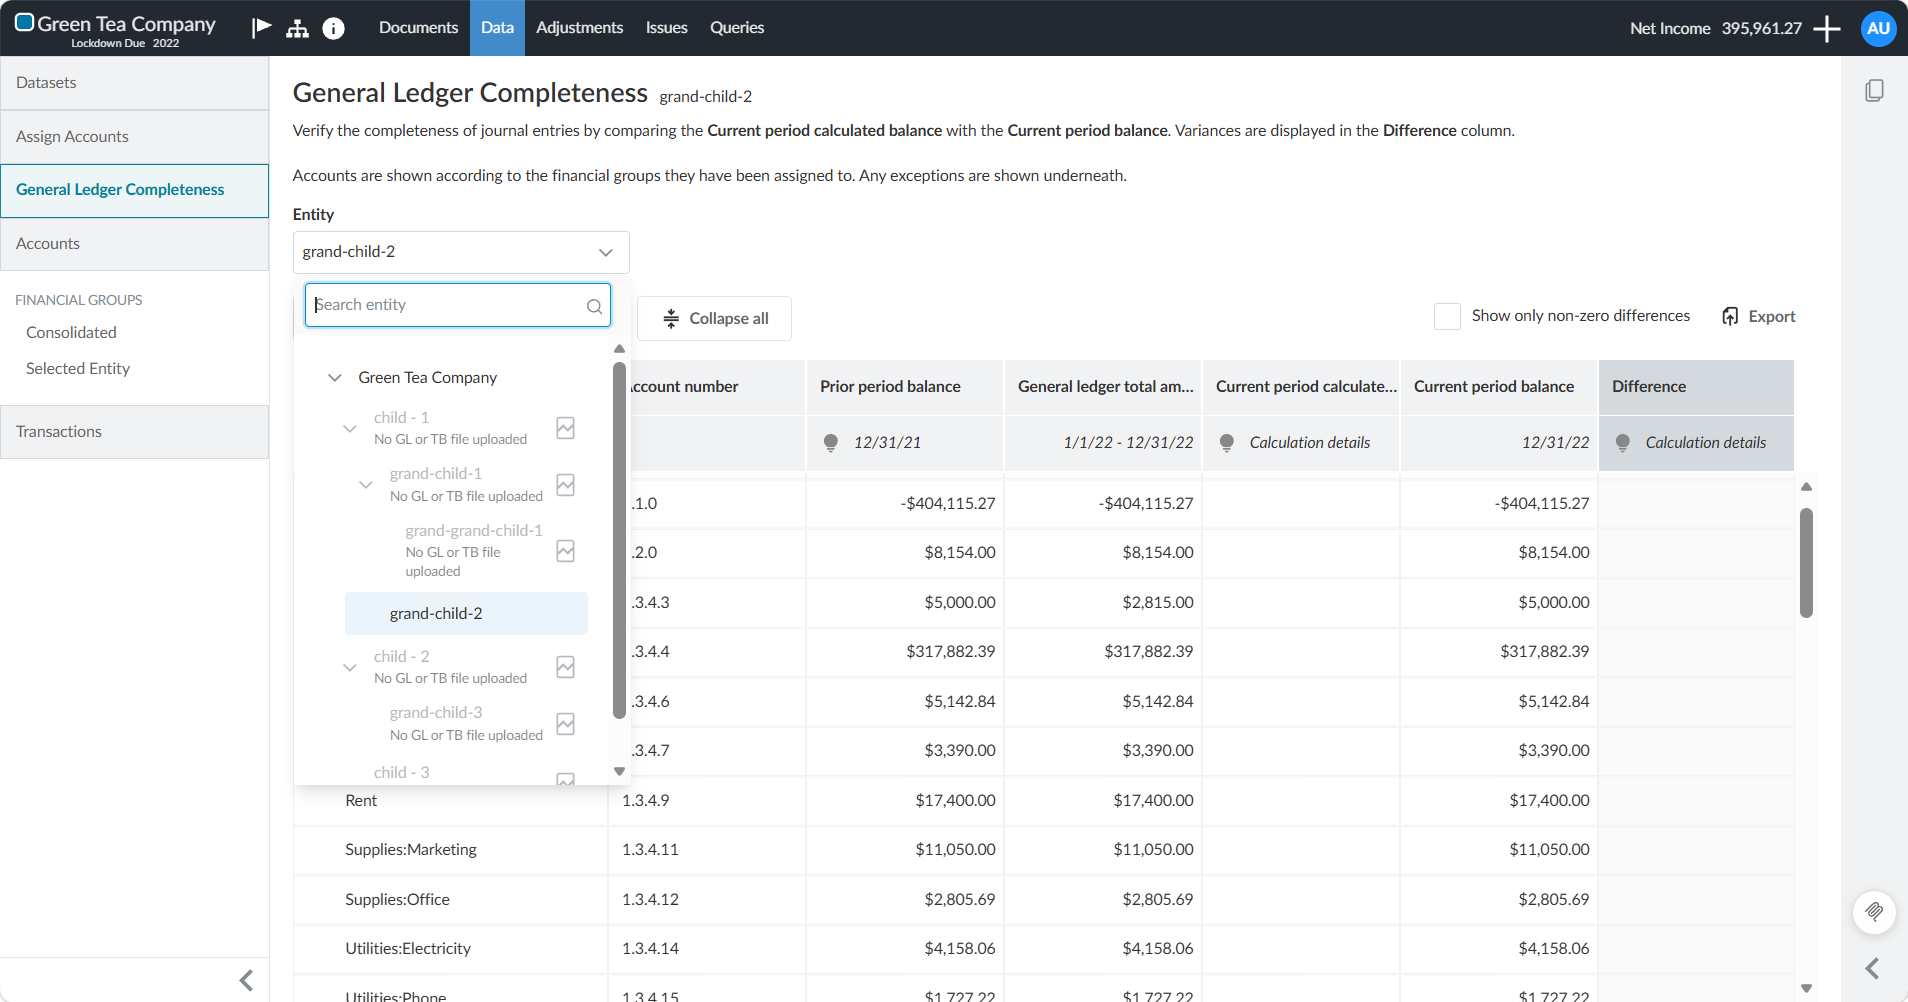Click the Difference column header

(x=1696, y=387)
